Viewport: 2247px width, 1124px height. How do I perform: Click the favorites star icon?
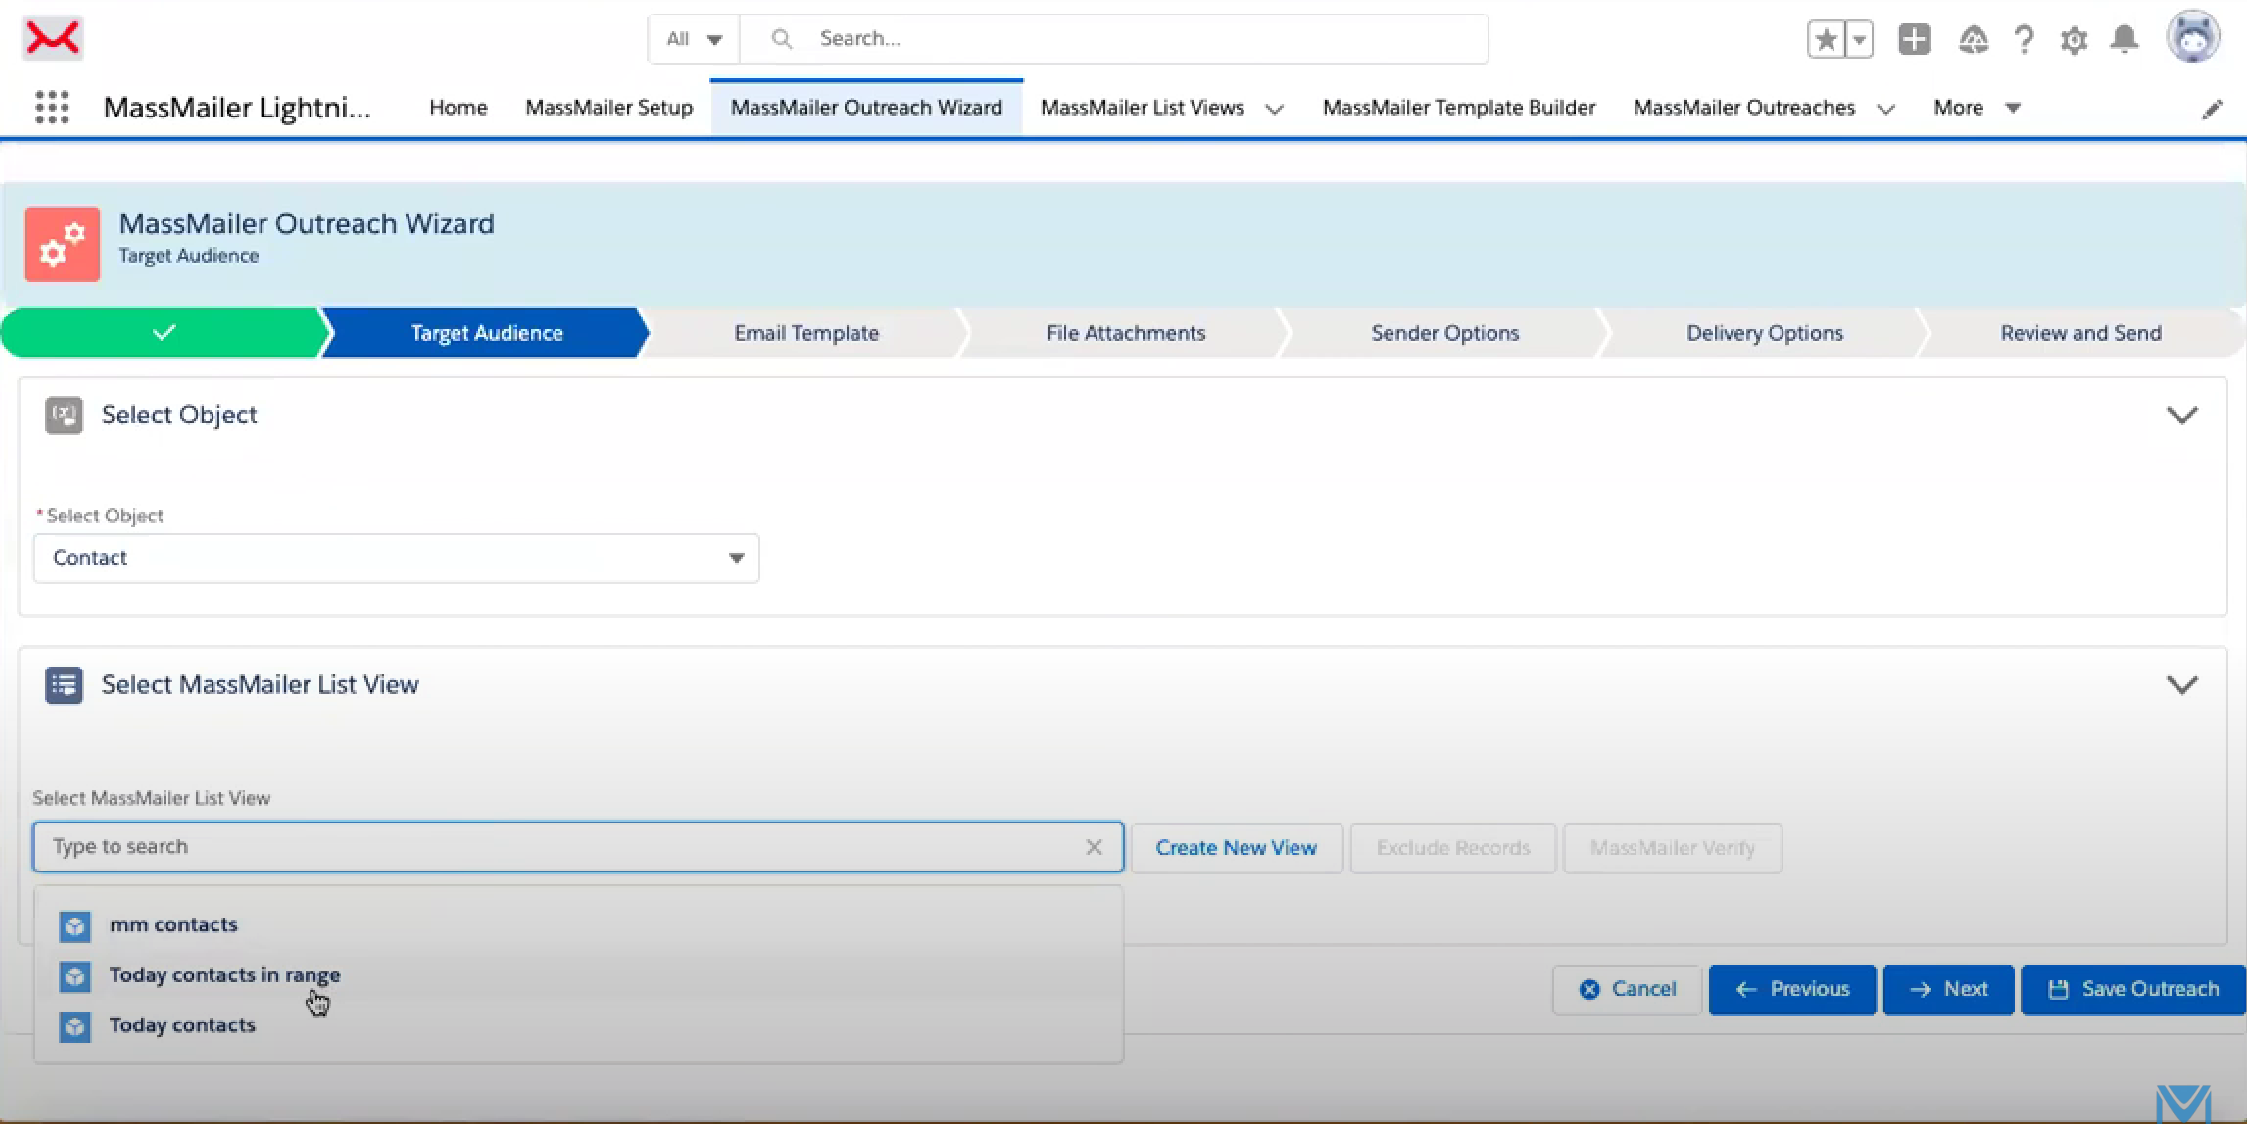1826,40
